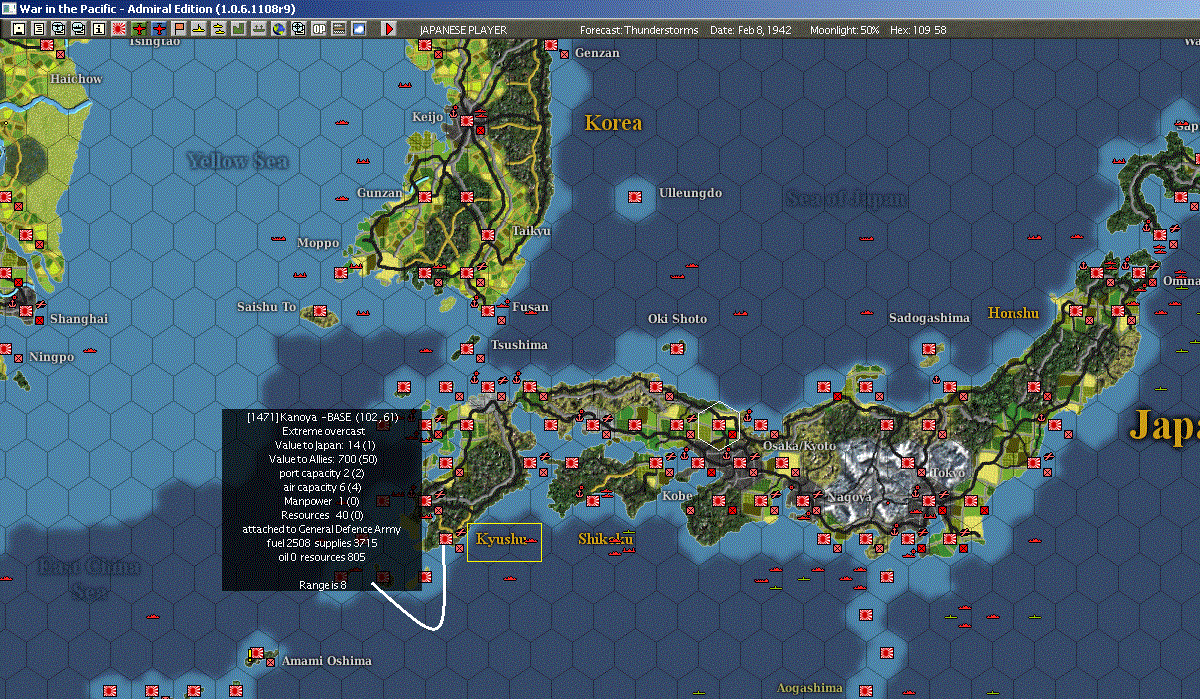This screenshot has width=1200, height=699.
Task: Click 'air capacity 6 (4)' line
Action: pos(322,486)
